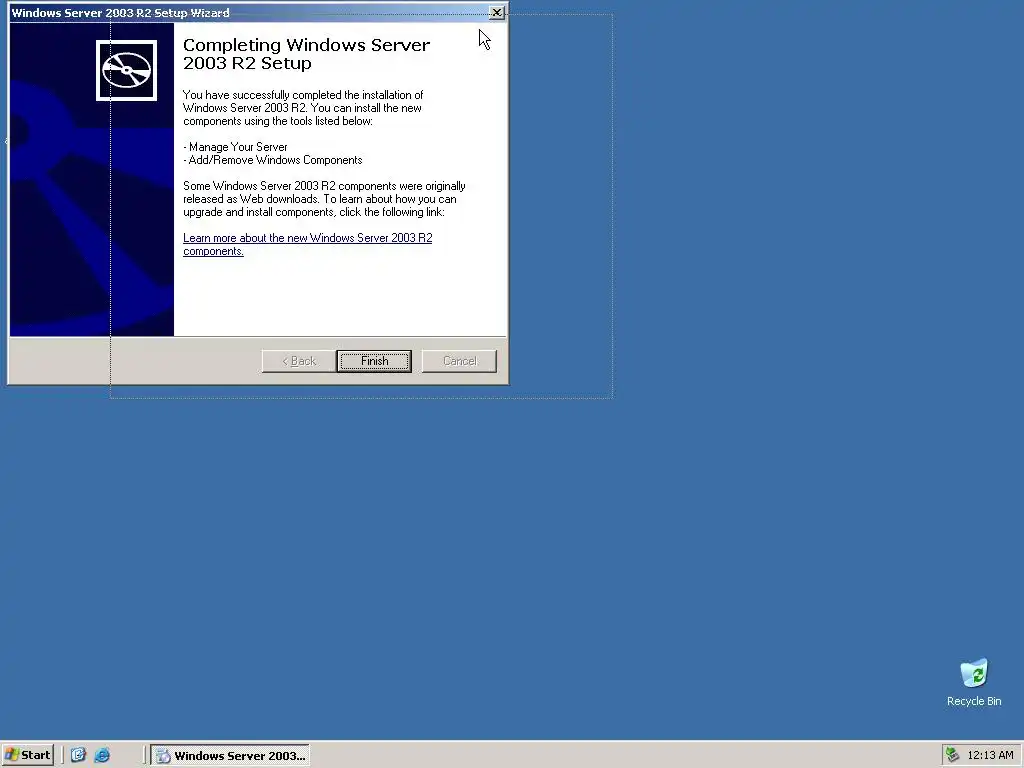Open the Start menu
The width and height of the screenshot is (1024, 768).
pos(27,755)
